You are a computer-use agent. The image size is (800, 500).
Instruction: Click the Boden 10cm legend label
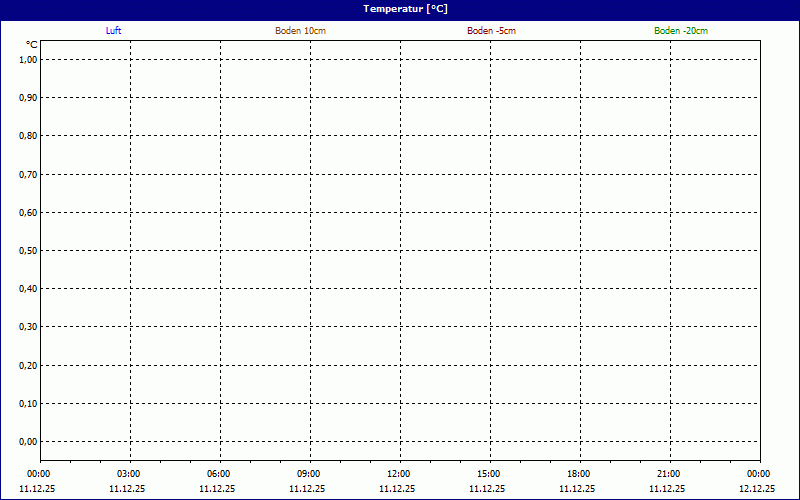point(301,31)
